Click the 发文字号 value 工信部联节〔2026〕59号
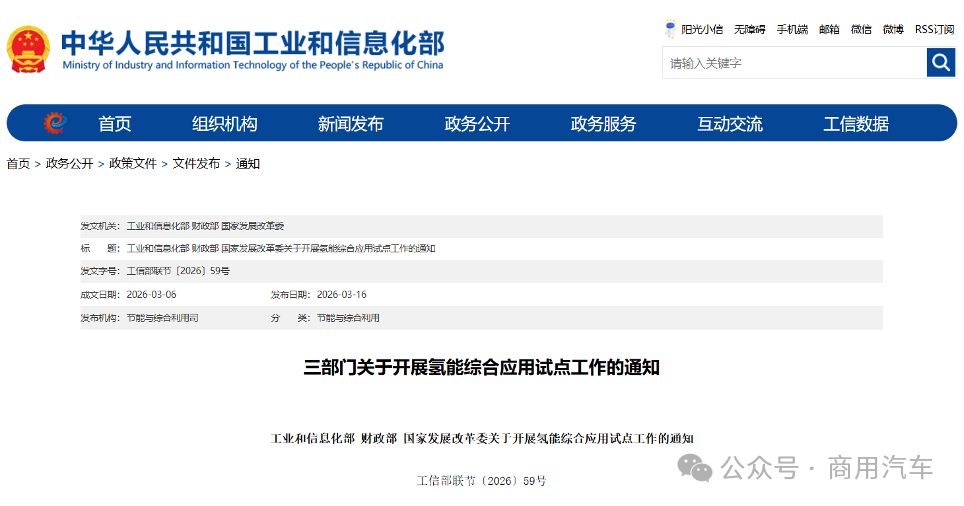This screenshot has height=506, width=964. [178, 271]
